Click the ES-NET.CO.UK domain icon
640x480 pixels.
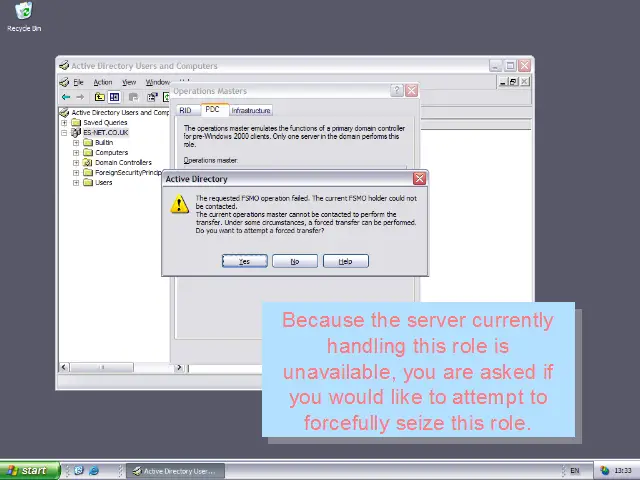76,132
